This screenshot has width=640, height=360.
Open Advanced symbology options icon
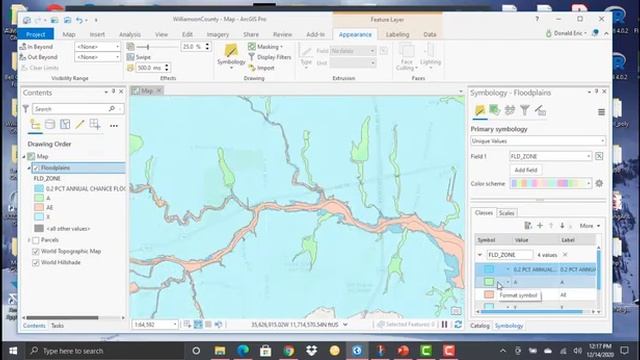540,110
